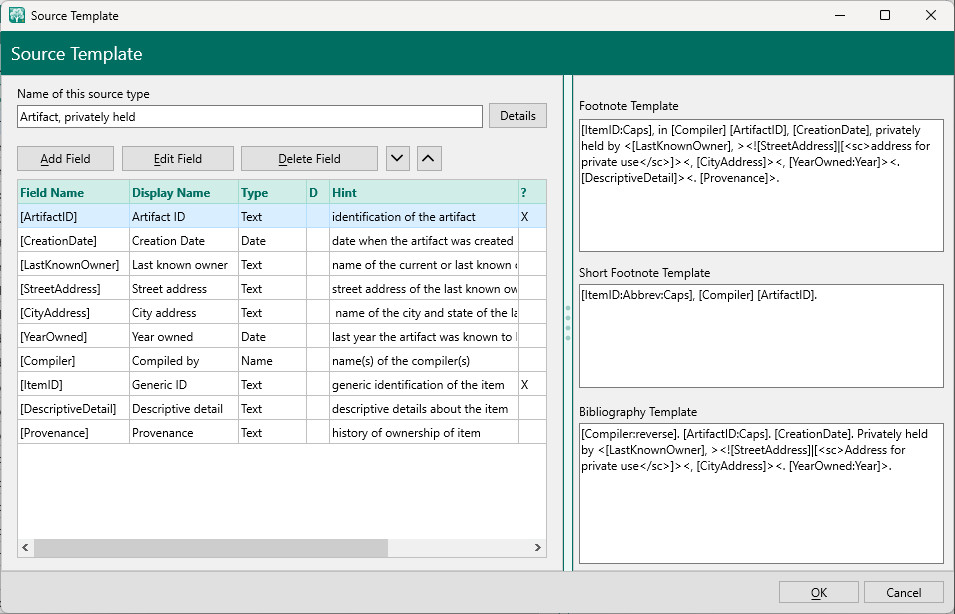Click the move field down arrow button

point(398,158)
